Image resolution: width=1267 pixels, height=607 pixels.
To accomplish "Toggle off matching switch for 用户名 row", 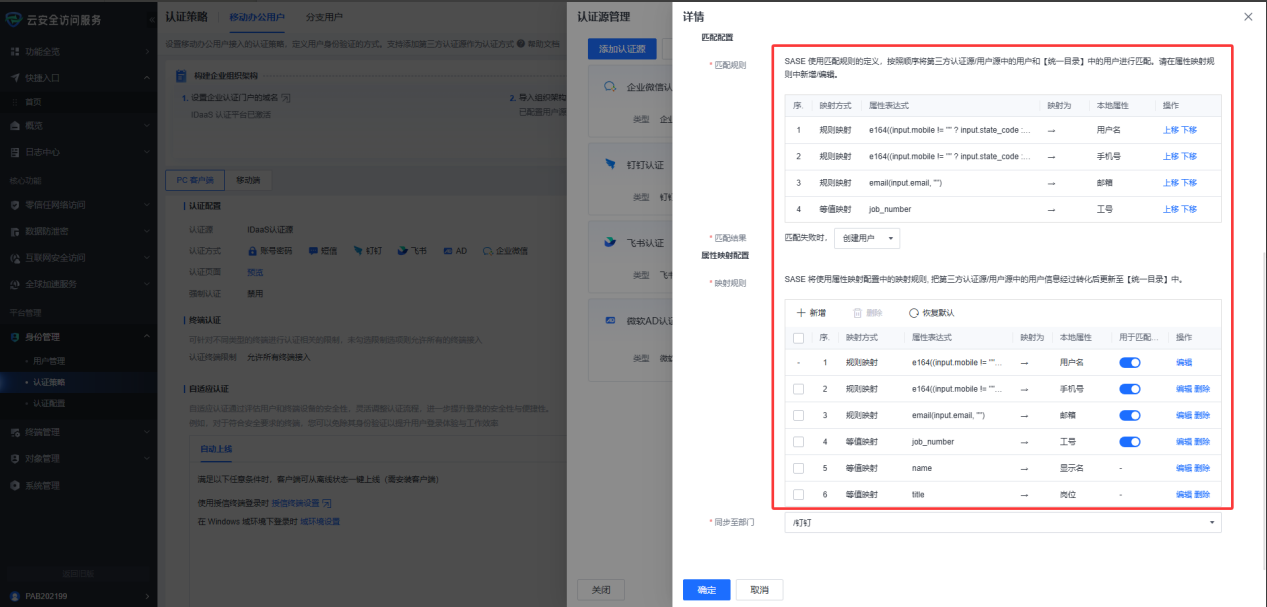I will (x=1129, y=363).
